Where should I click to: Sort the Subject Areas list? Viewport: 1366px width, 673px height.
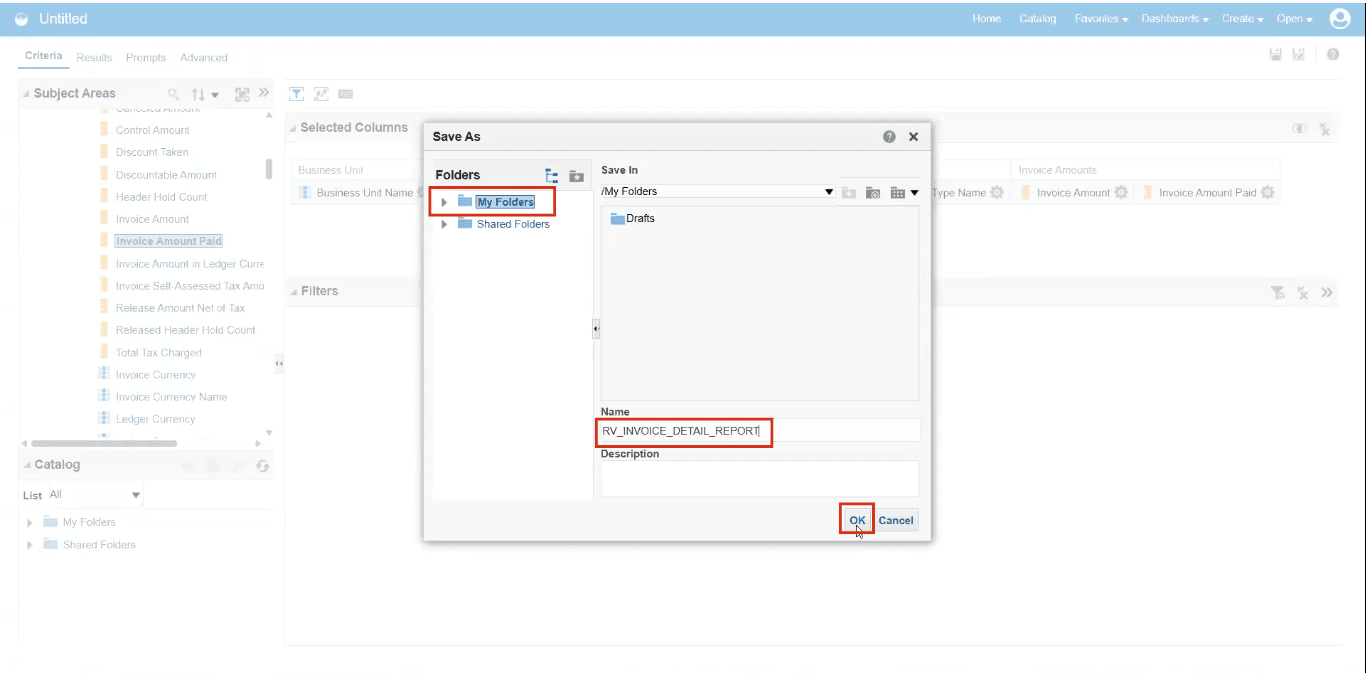pyautogui.click(x=200, y=93)
